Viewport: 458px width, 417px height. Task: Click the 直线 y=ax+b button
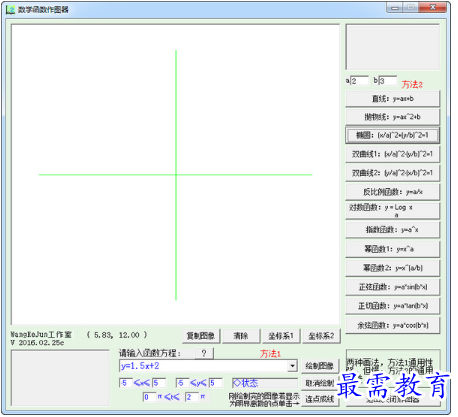[392, 99]
